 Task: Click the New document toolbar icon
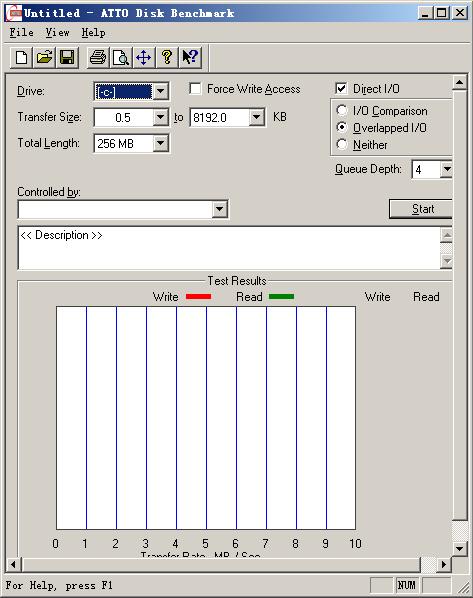21,58
